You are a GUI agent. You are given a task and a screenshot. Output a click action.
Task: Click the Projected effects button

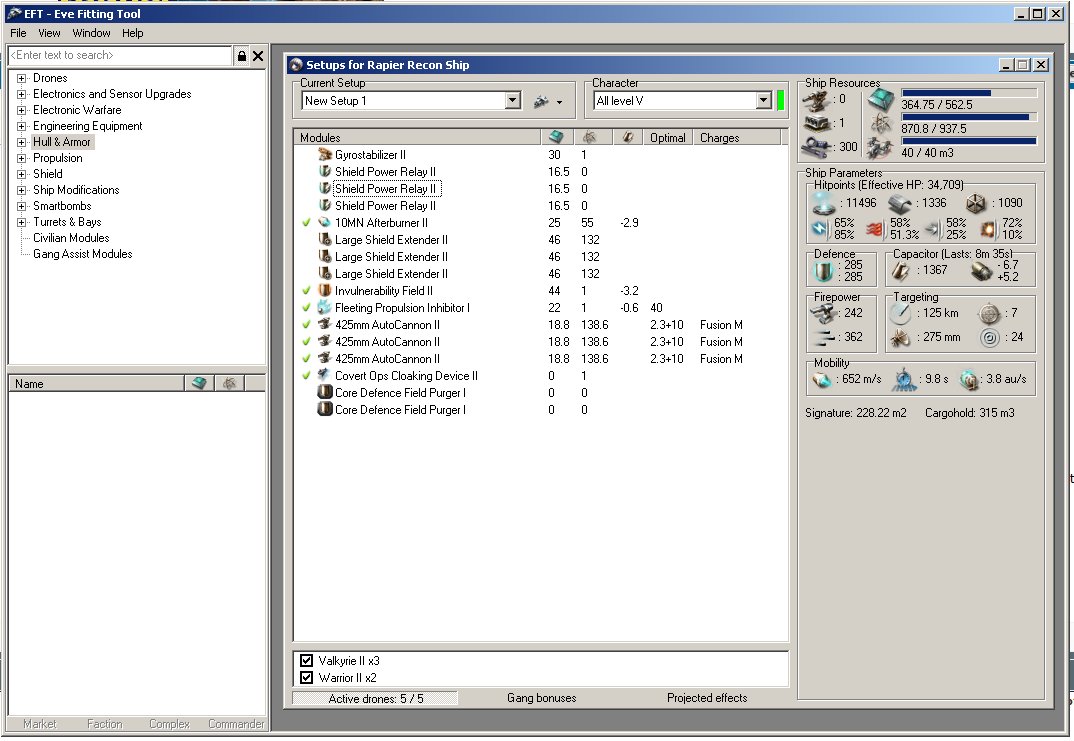coord(707,698)
